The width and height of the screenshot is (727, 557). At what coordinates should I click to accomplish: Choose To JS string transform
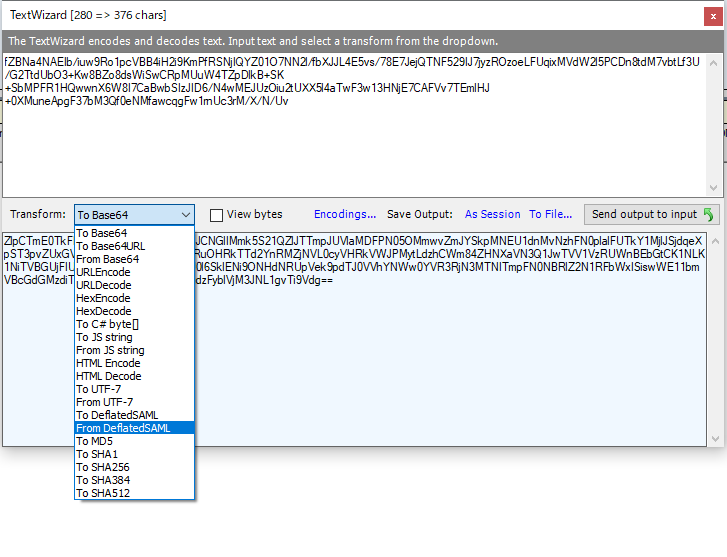coord(134,337)
